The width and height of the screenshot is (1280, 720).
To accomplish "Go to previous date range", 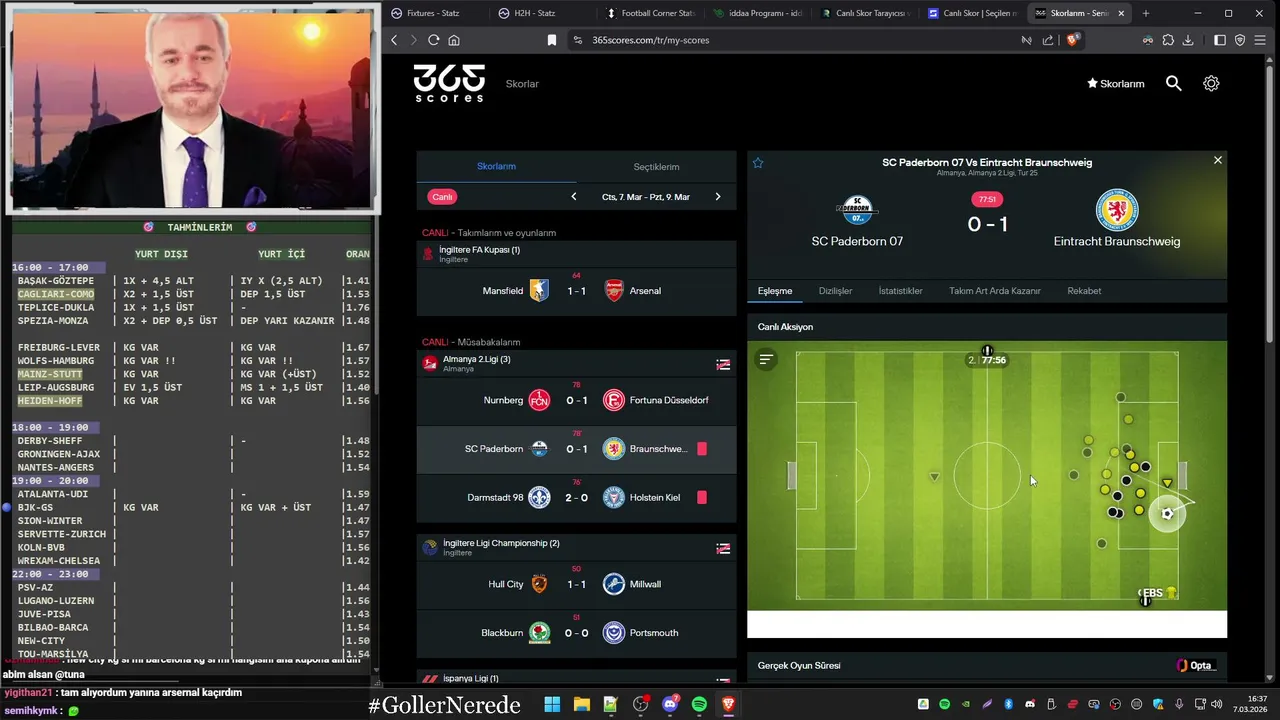I will pos(573,197).
